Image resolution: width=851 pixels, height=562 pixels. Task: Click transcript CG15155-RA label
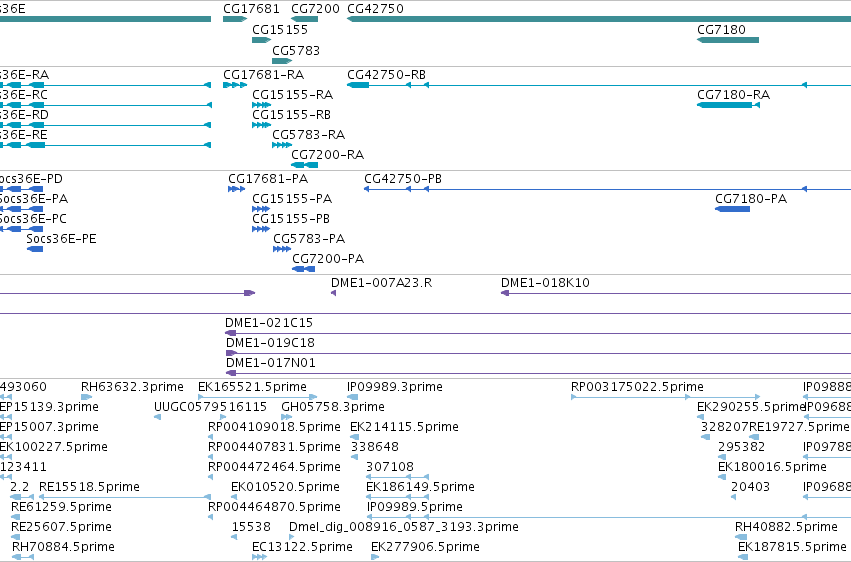click(x=293, y=95)
